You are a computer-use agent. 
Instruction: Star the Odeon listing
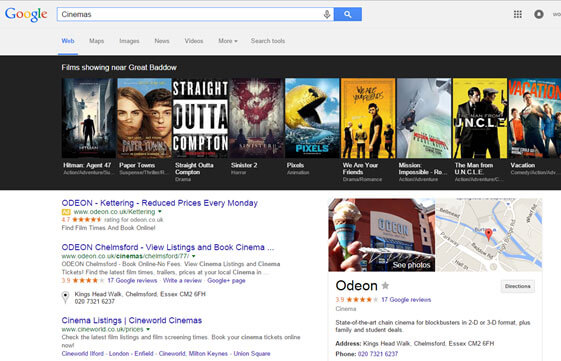(x=385, y=286)
